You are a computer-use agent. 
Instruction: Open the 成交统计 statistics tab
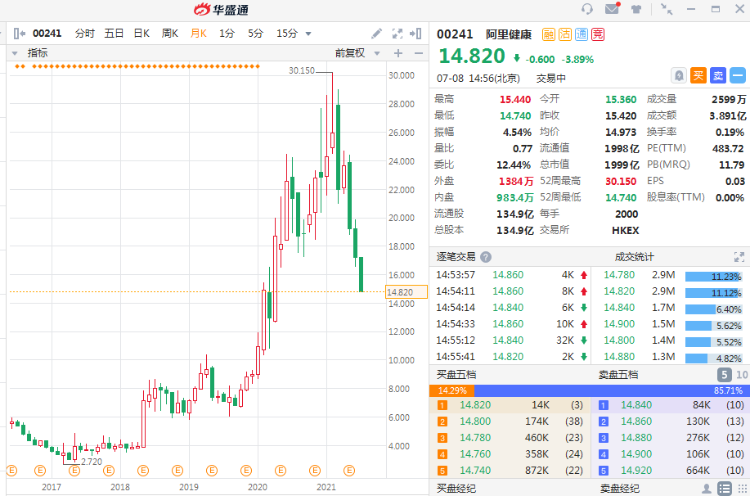pos(634,257)
